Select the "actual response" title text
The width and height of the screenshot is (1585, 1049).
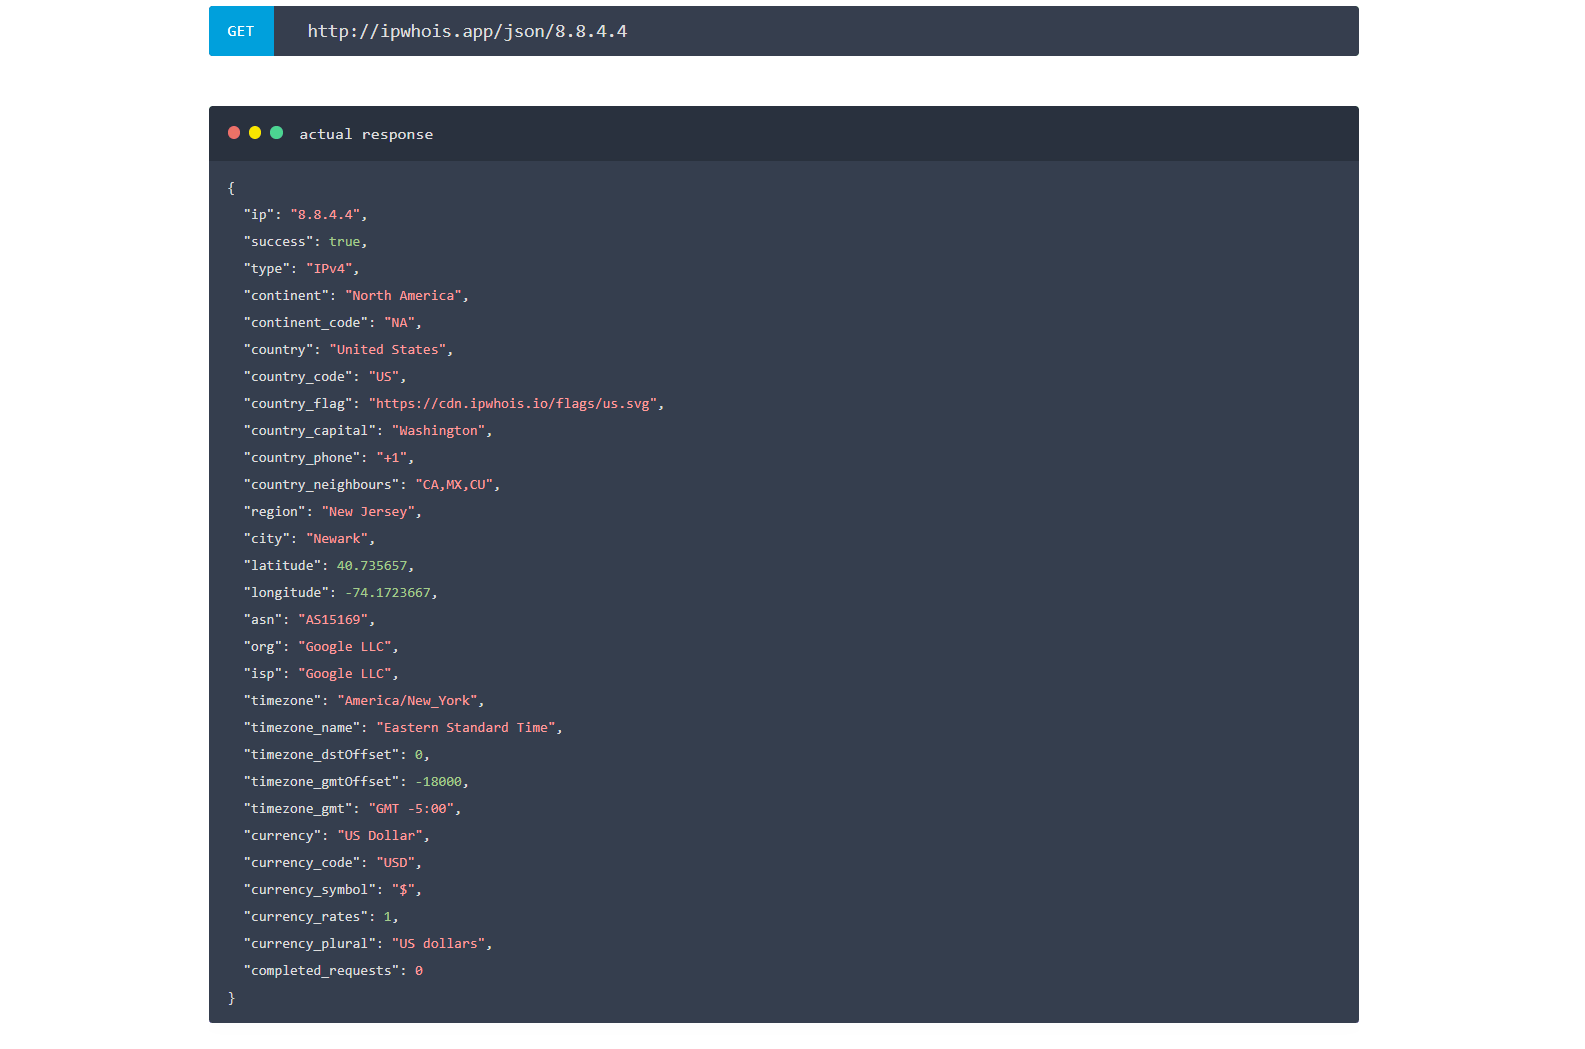point(366,134)
